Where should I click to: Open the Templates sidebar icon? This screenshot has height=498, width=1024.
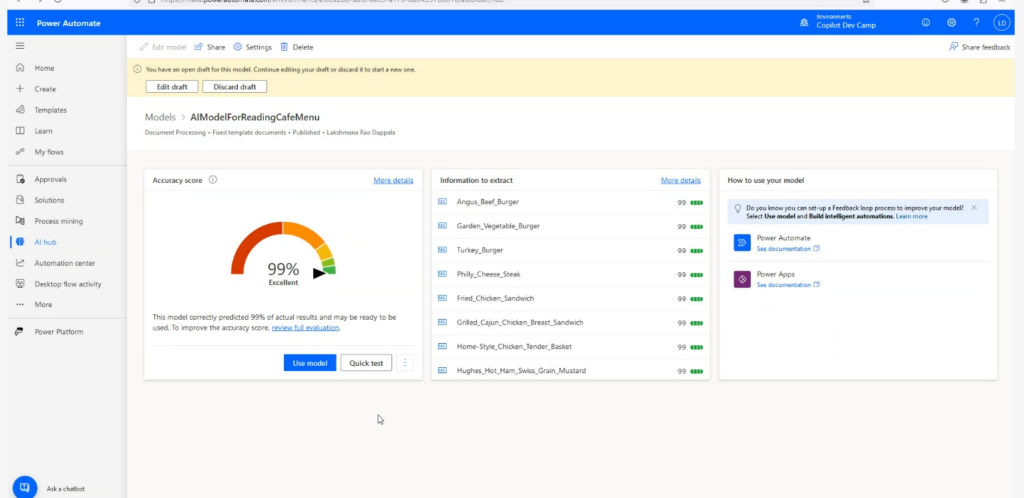[x=20, y=110]
